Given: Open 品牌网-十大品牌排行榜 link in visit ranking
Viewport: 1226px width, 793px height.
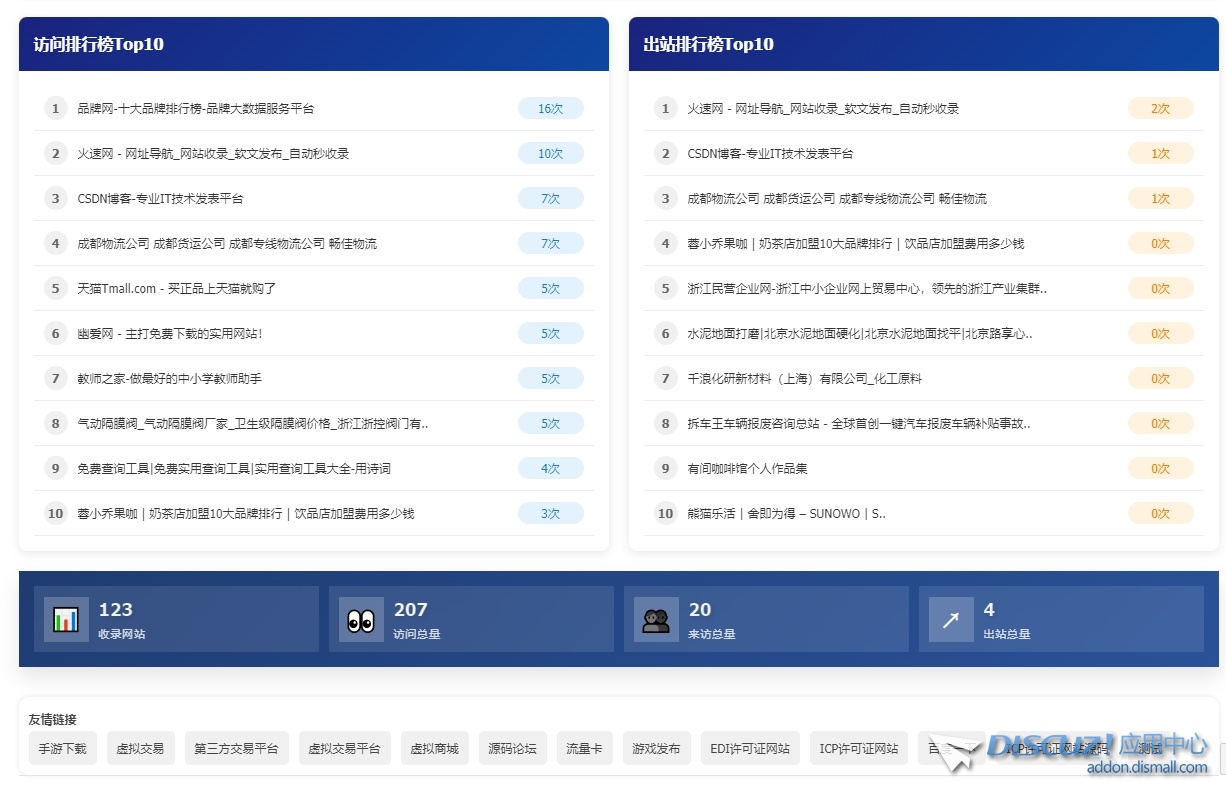Looking at the screenshot, I should point(196,108).
